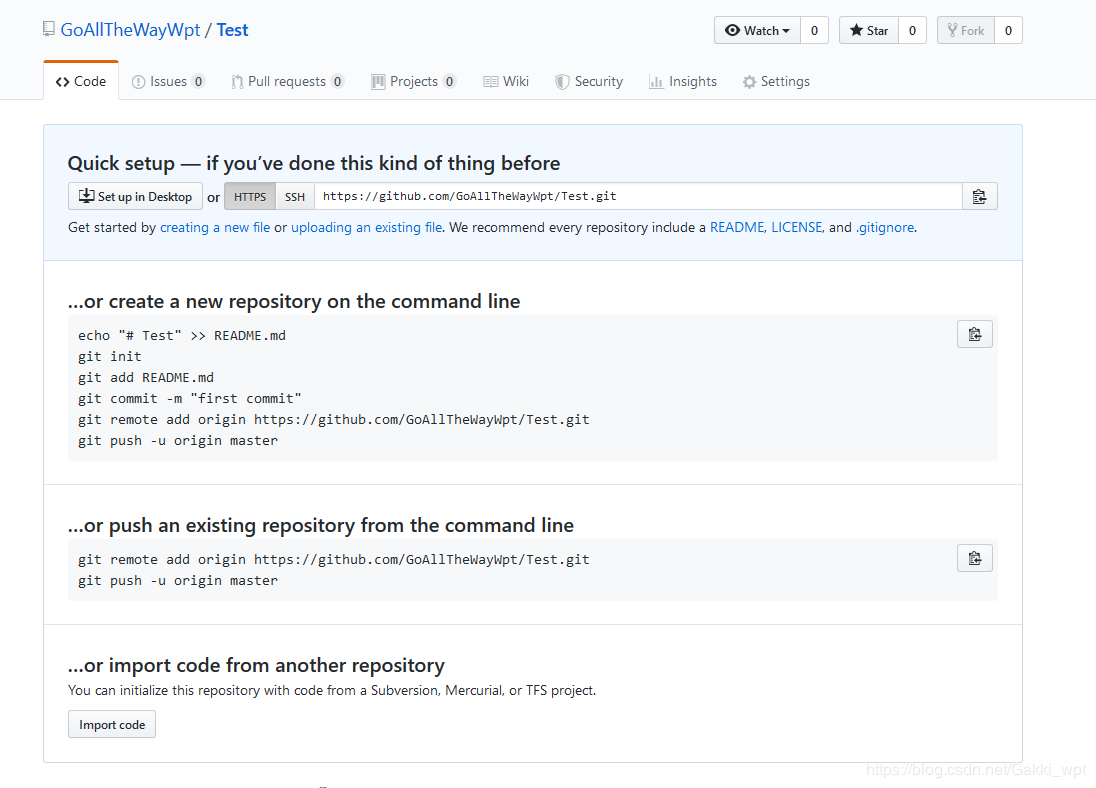Copy the new repository commands clipboard icon

click(x=974, y=334)
